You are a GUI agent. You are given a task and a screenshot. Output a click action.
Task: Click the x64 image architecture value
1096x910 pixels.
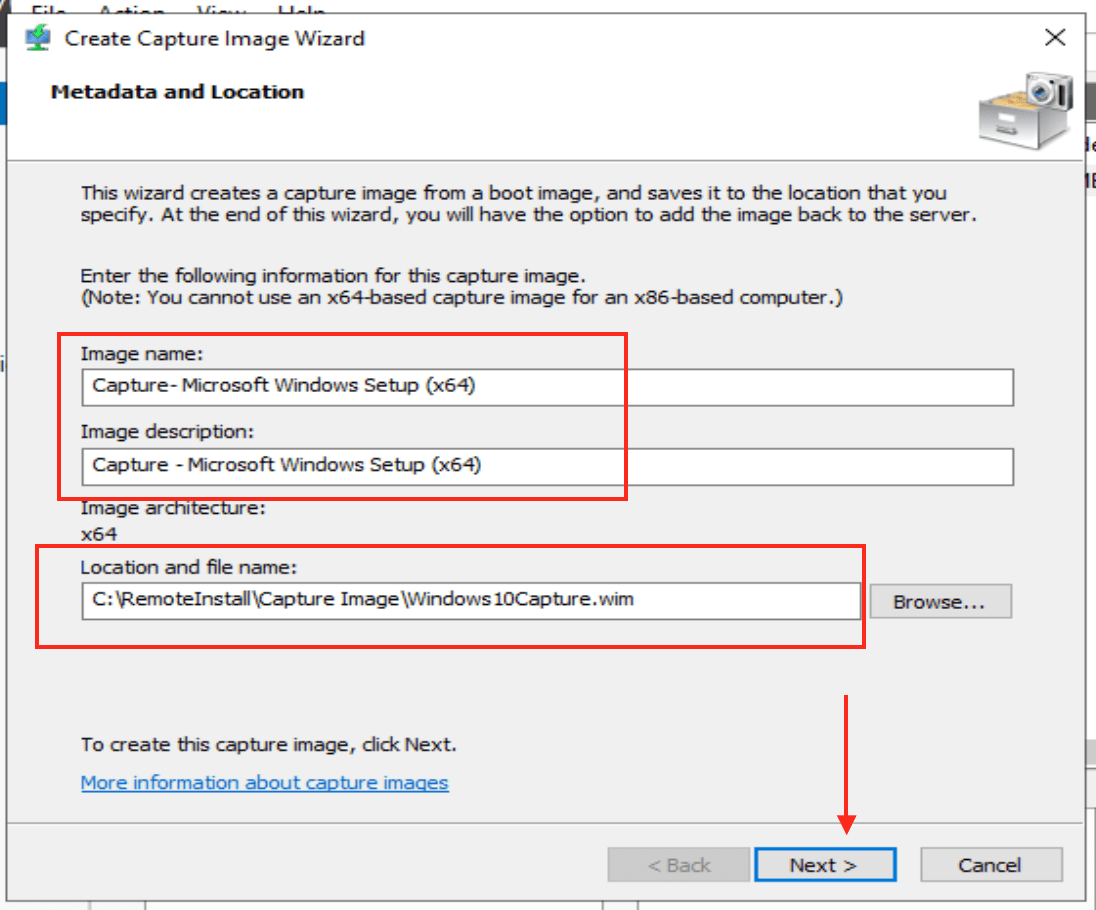point(99,534)
